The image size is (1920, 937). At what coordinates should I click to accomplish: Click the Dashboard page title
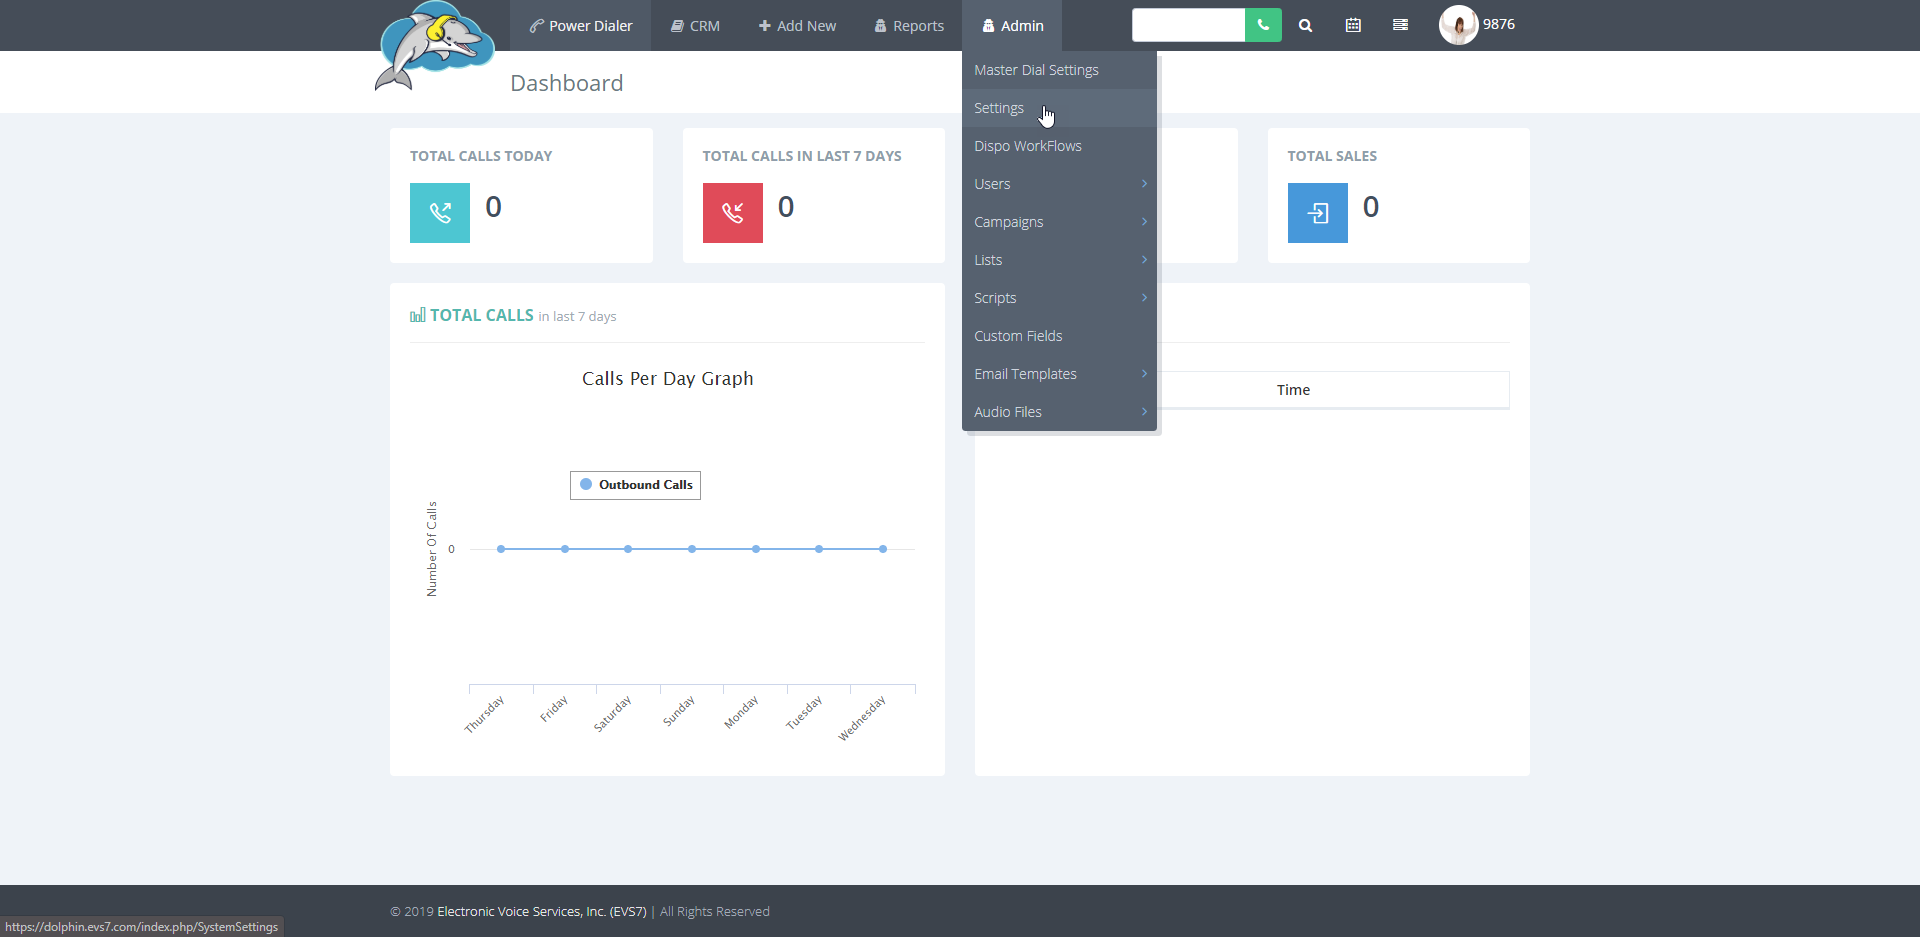[567, 83]
